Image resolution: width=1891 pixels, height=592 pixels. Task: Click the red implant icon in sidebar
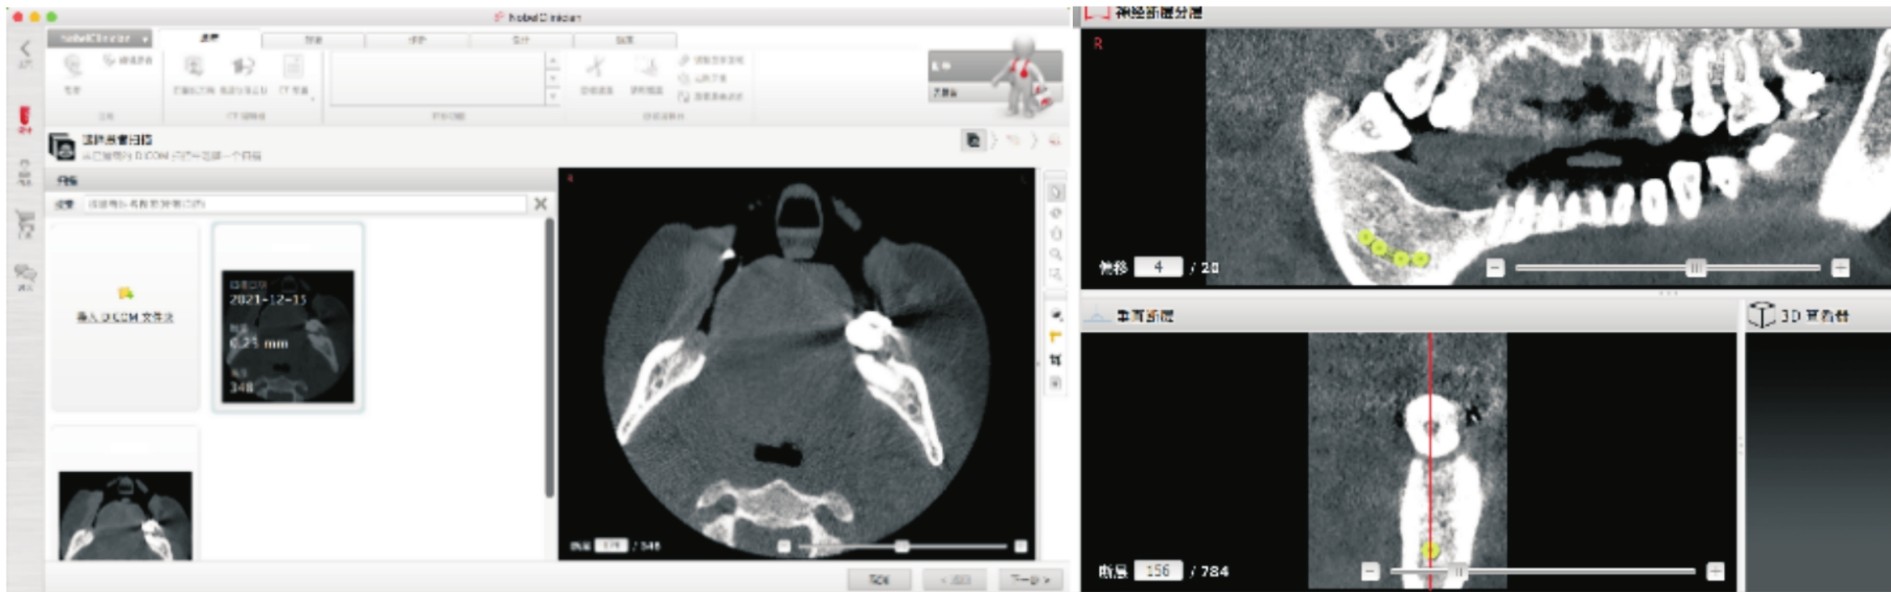click(x=25, y=117)
